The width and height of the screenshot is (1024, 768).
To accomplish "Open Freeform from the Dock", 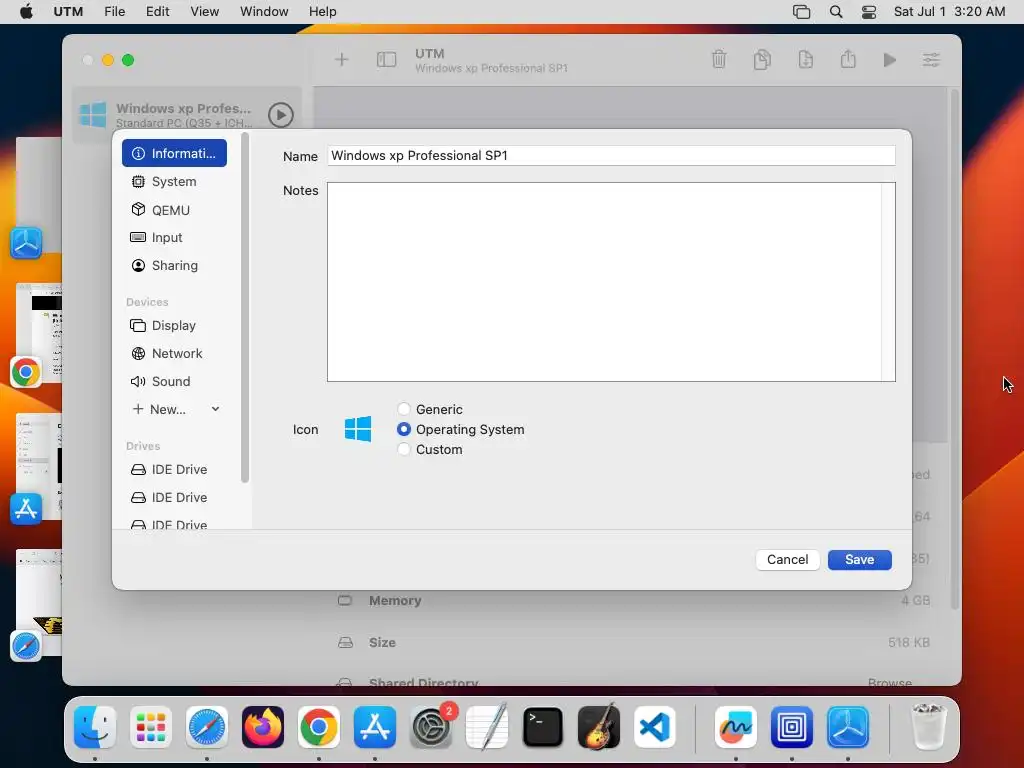I will click(x=736, y=727).
